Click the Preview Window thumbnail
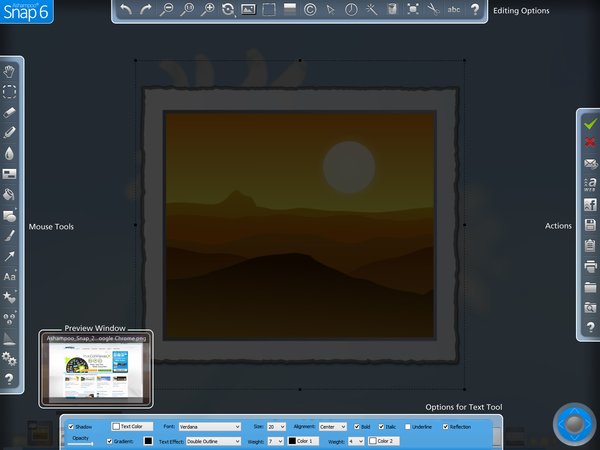The width and height of the screenshot is (600, 450). 96,370
